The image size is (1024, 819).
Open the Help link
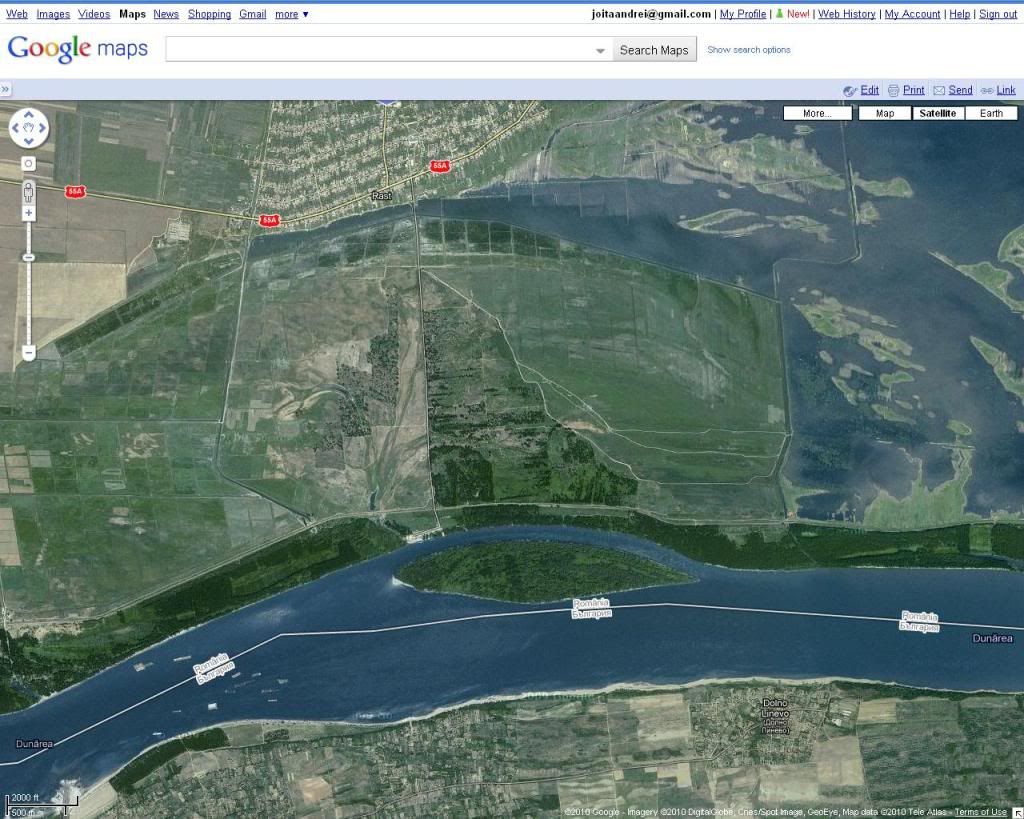point(959,14)
